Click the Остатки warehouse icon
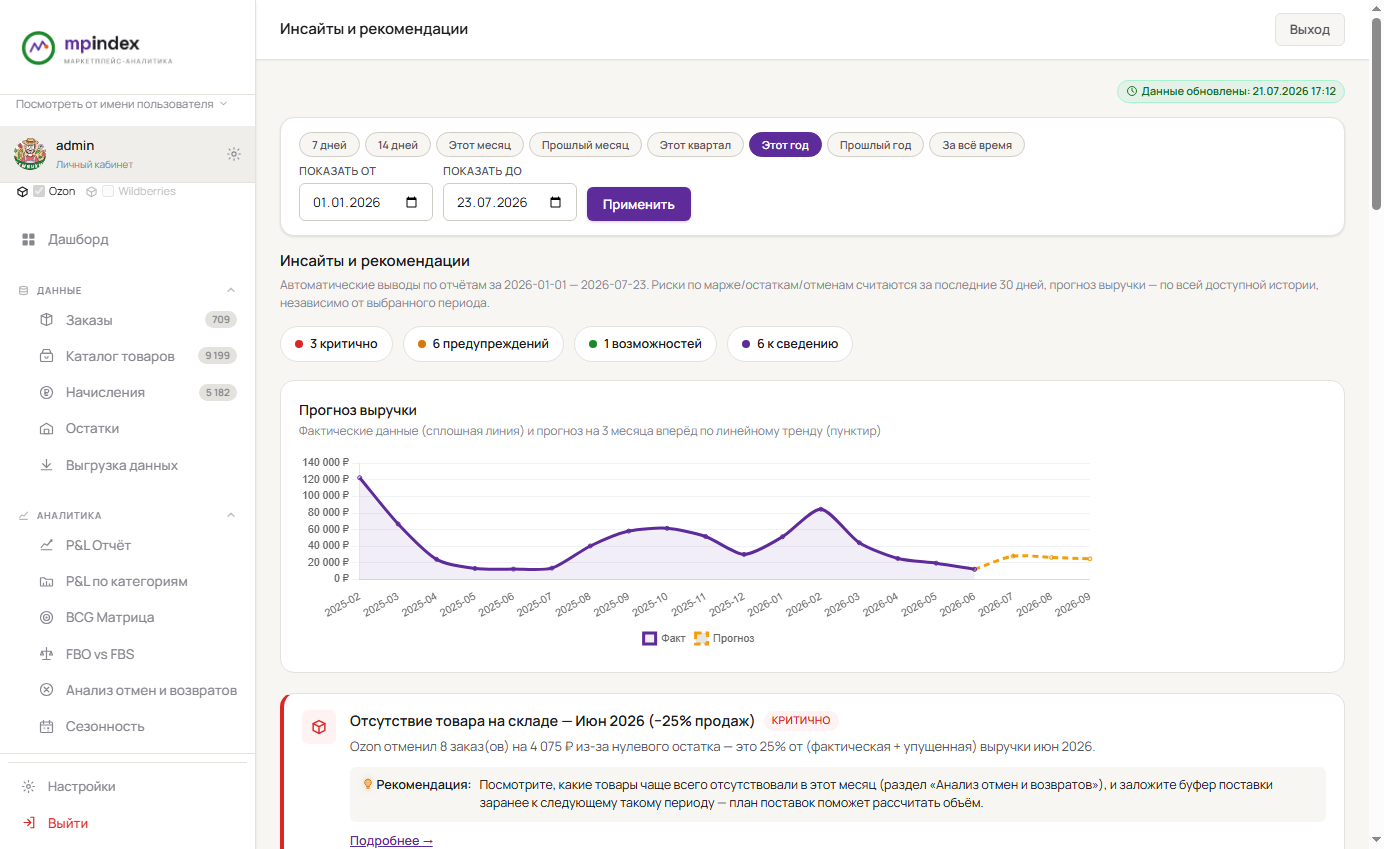The width and height of the screenshot is (1384, 849). (x=46, y=428)
